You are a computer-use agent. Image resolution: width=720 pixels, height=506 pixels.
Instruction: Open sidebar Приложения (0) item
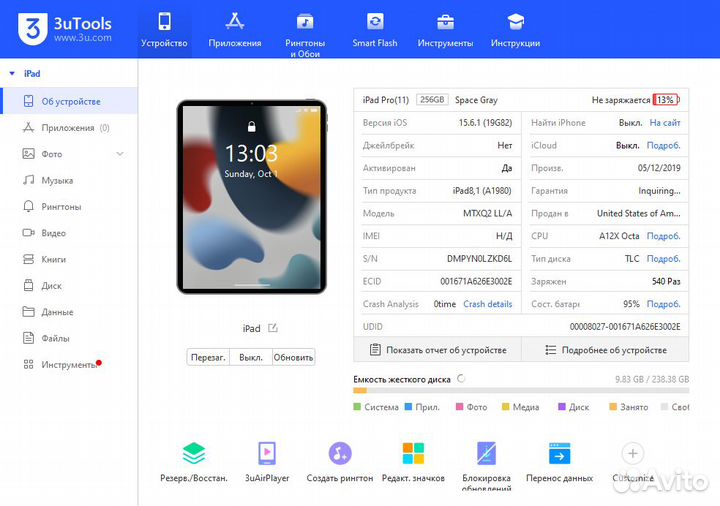(x=69, y=128)
